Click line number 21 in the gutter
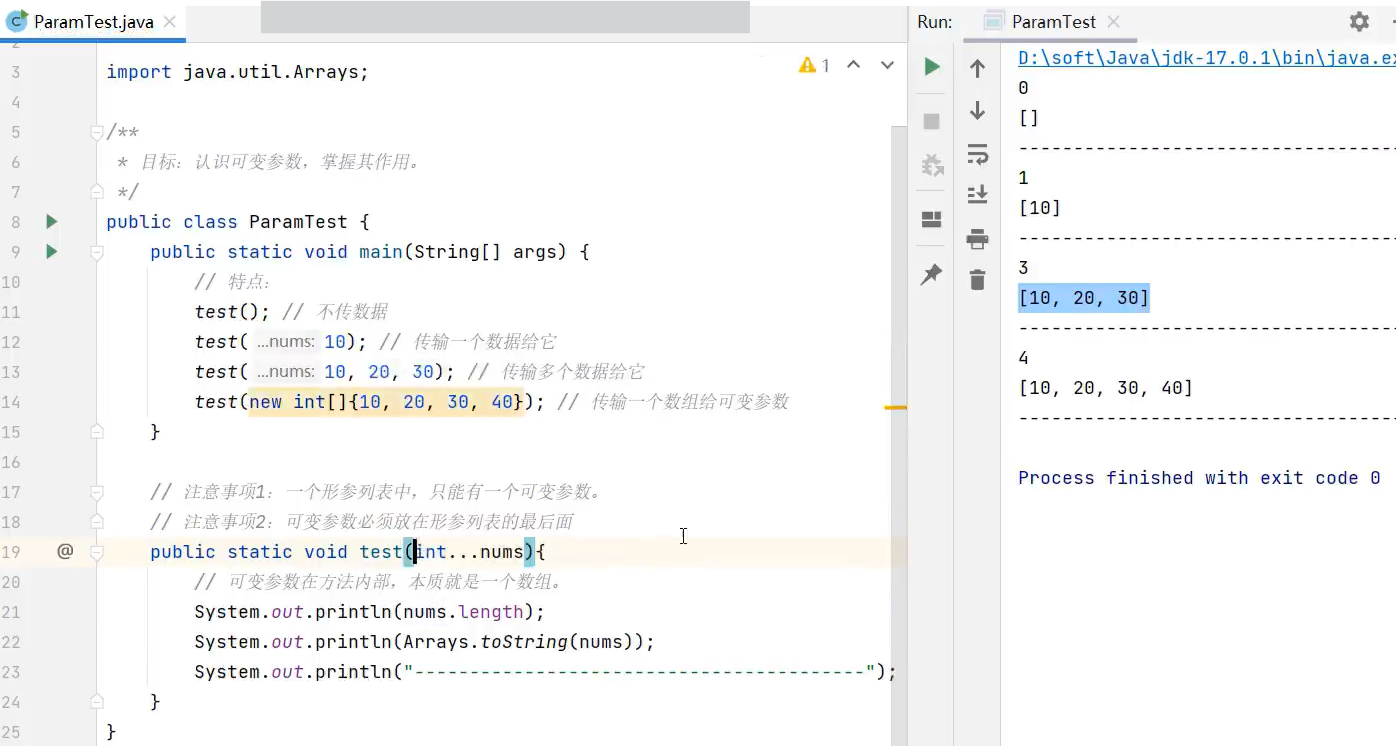The height and width of the screenshot is (746, 1396). tap(11, 612)
